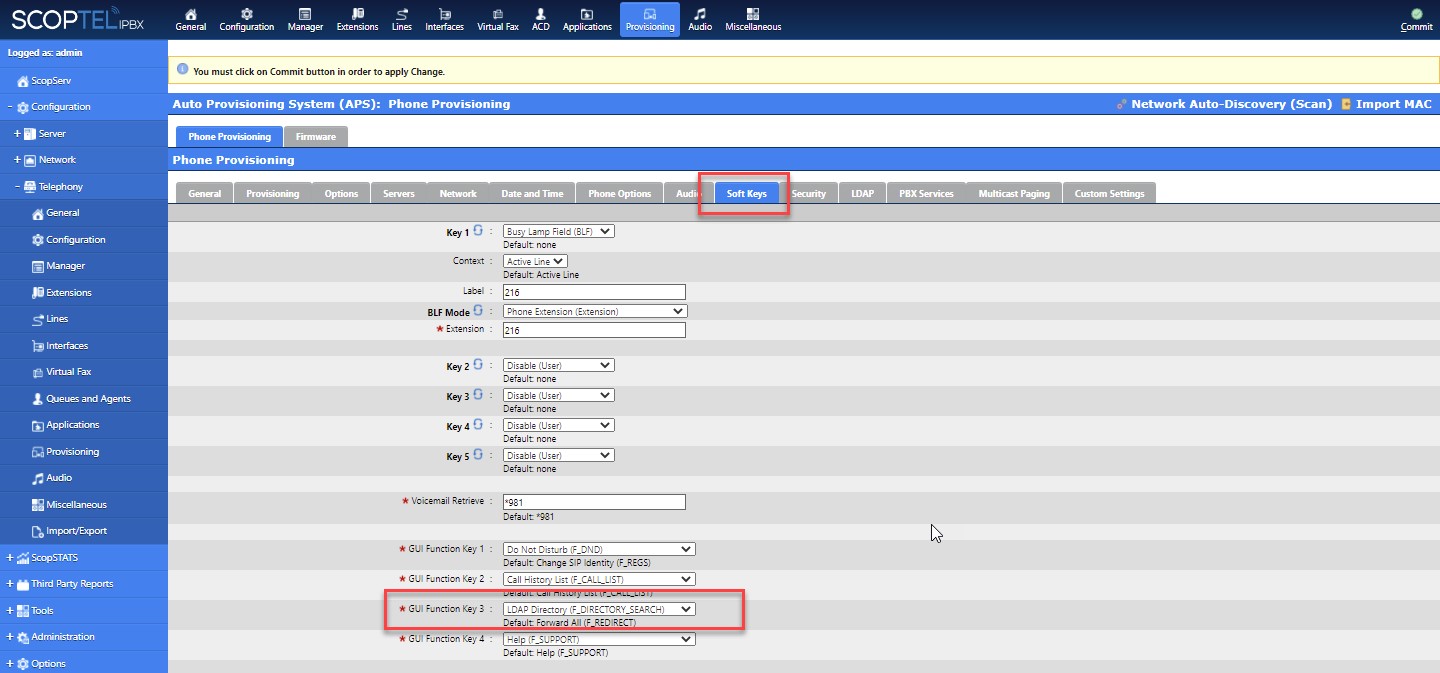Expand the Network sidebar node

[x=17, y=160]
